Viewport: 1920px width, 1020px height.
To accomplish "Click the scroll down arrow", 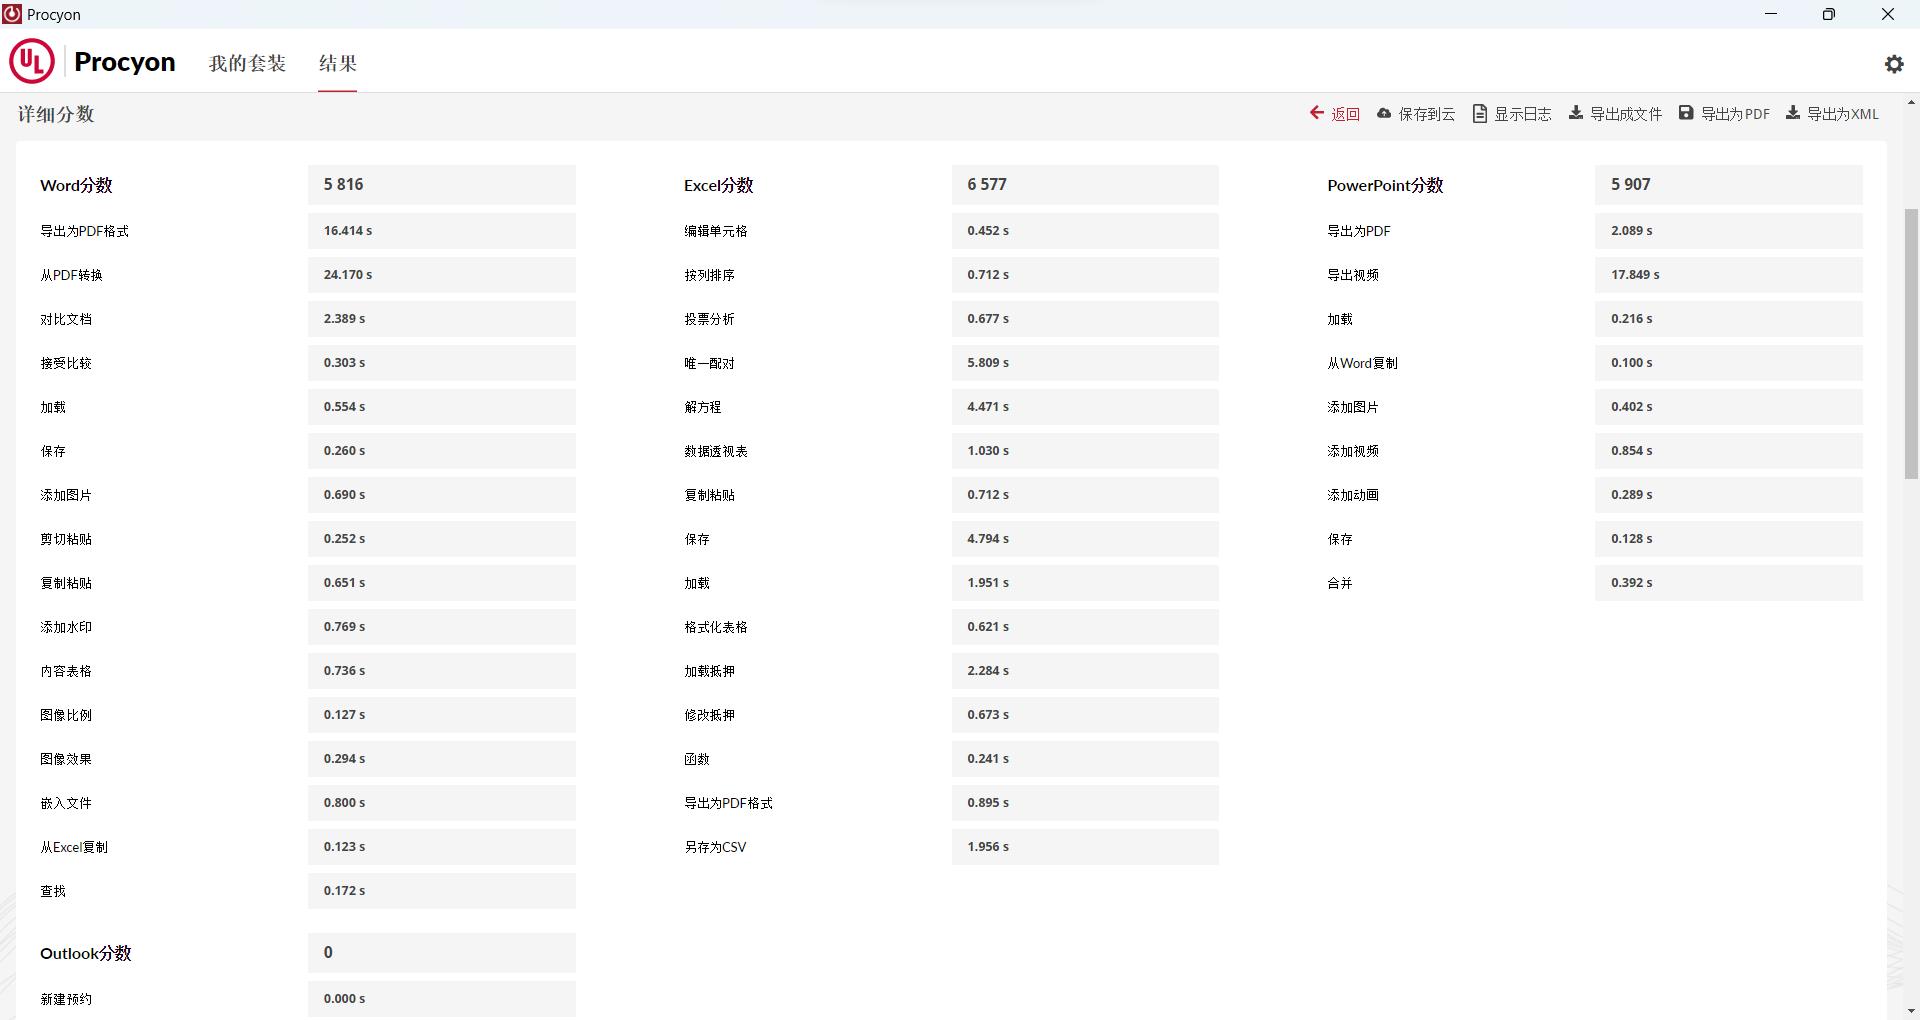I will click(x=1911, y=1011).
